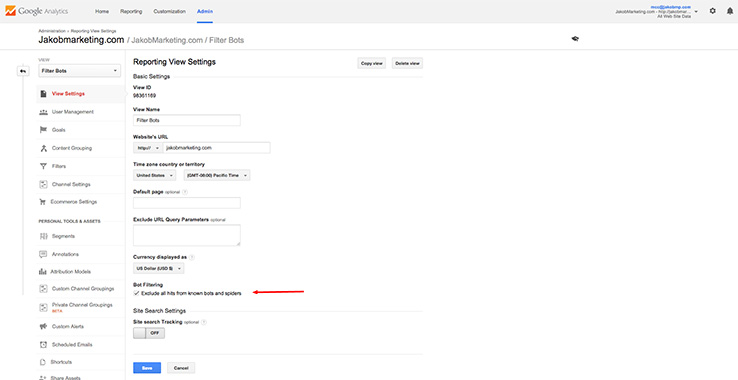Image resolution: width=738 pixels, height=380 pixels.
Task: Click help icon next to Site search Tracking
Action: point(204,322)
